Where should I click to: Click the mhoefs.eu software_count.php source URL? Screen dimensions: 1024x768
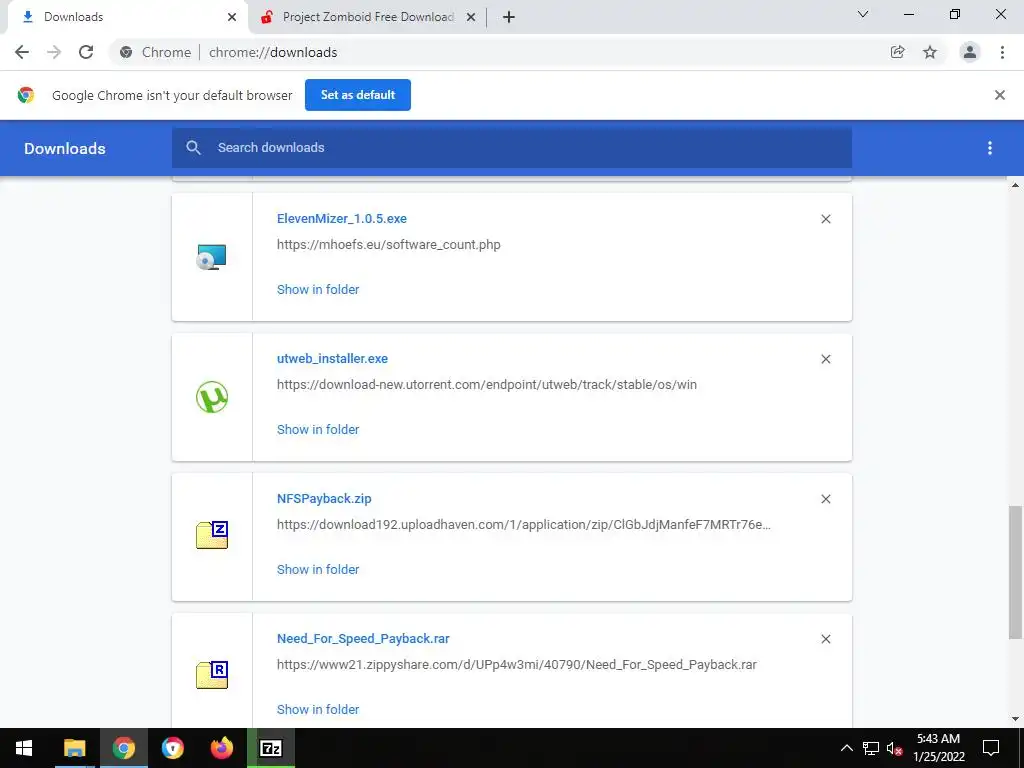tap(389, 245)
